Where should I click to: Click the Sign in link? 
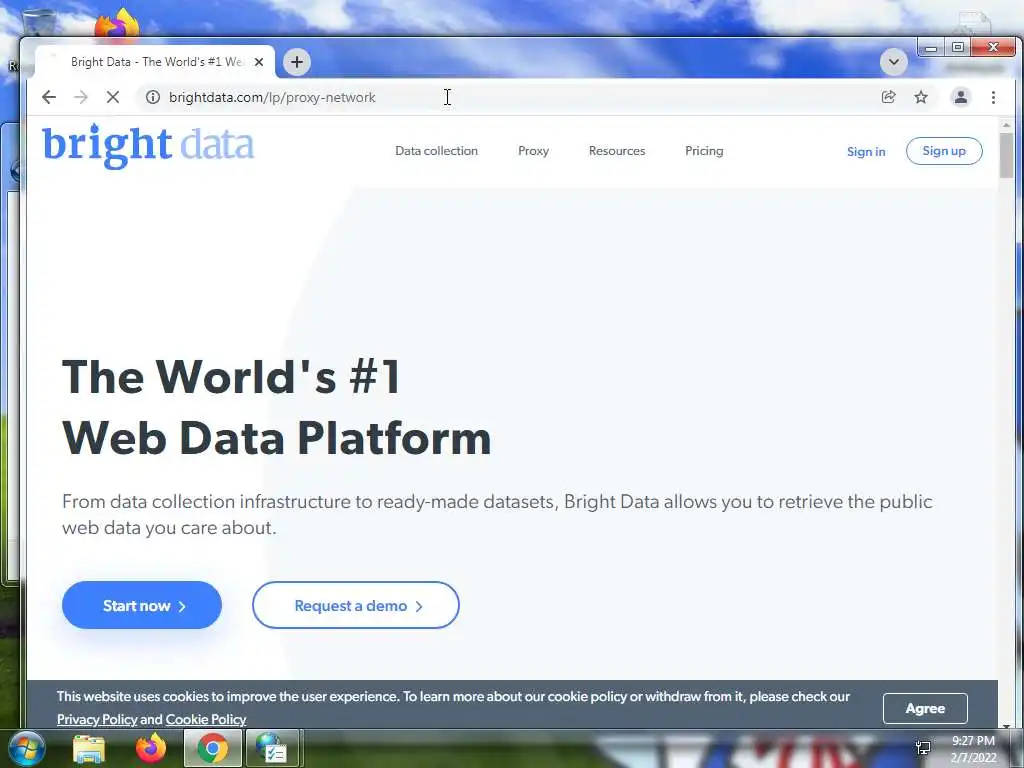tap(866, 152)
